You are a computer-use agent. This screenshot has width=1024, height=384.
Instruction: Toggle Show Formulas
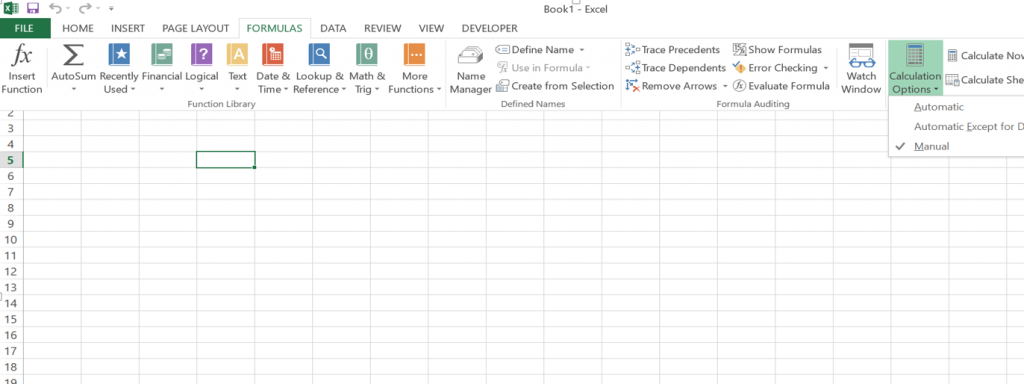click(x=777, y=50)
